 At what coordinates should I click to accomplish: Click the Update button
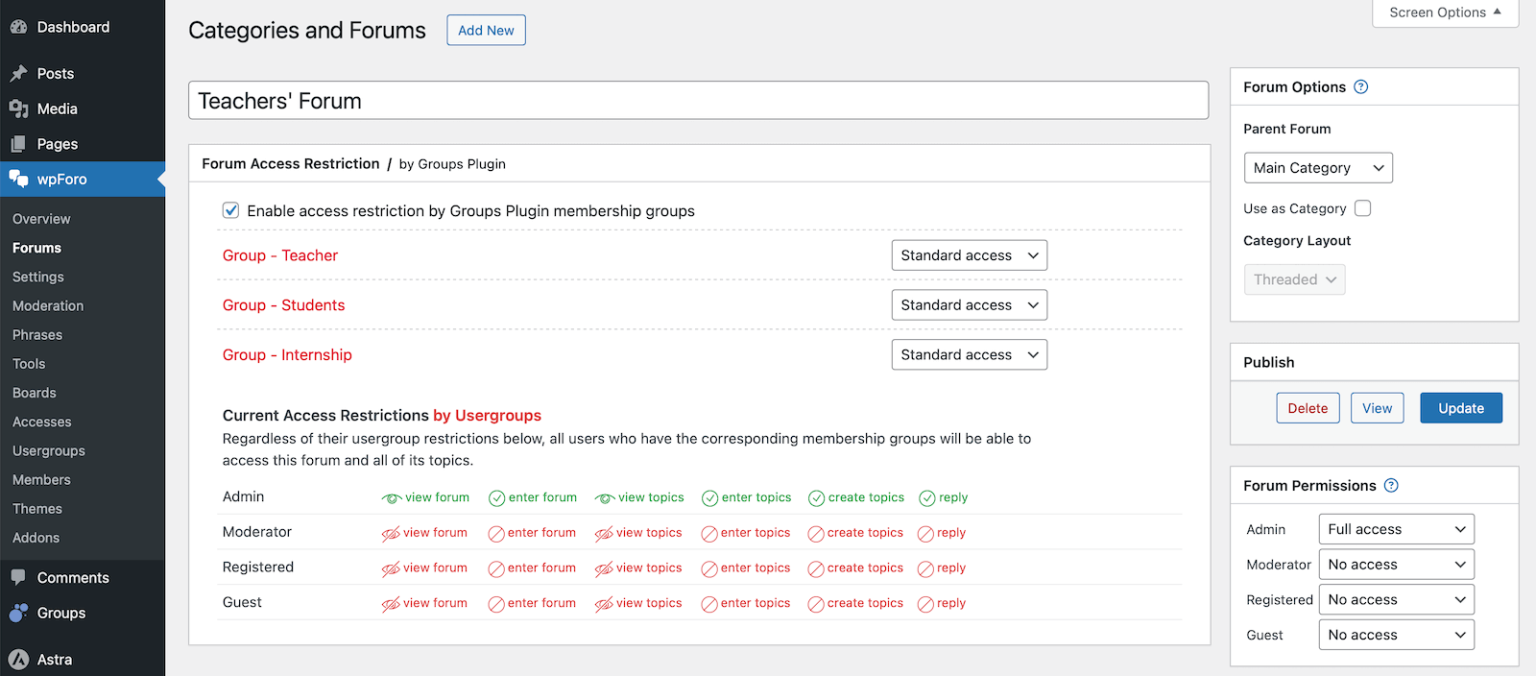point(1461,408)
